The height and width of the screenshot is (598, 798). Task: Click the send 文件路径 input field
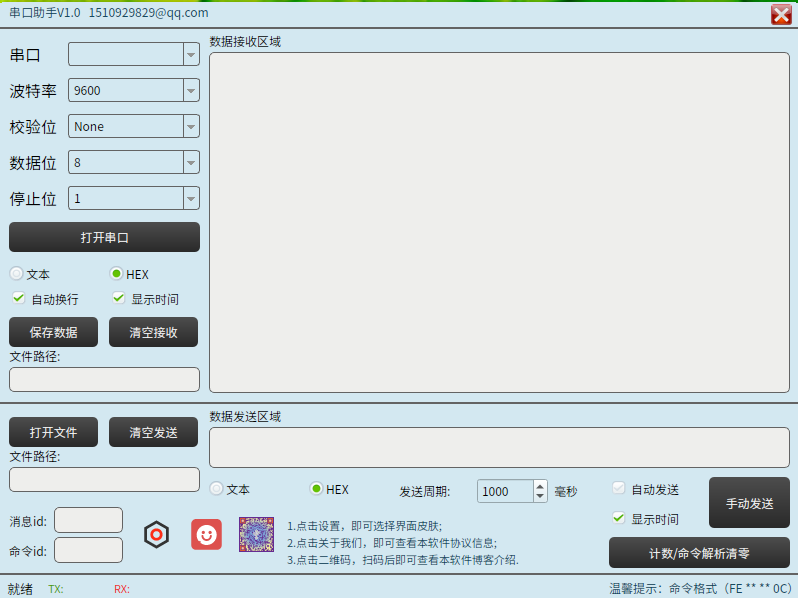(x=104, y=479)
